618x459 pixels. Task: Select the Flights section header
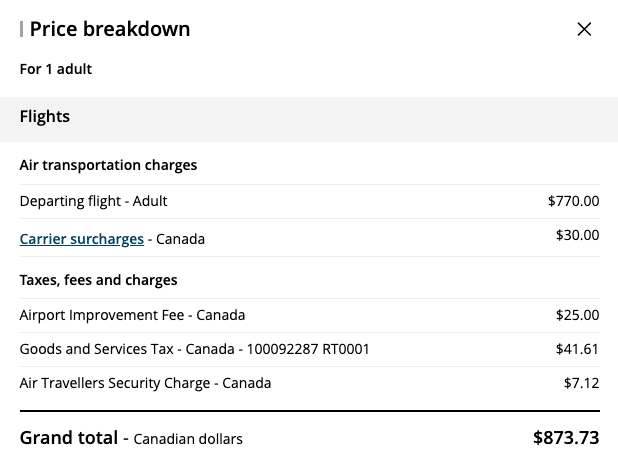(x=45, y=116)
